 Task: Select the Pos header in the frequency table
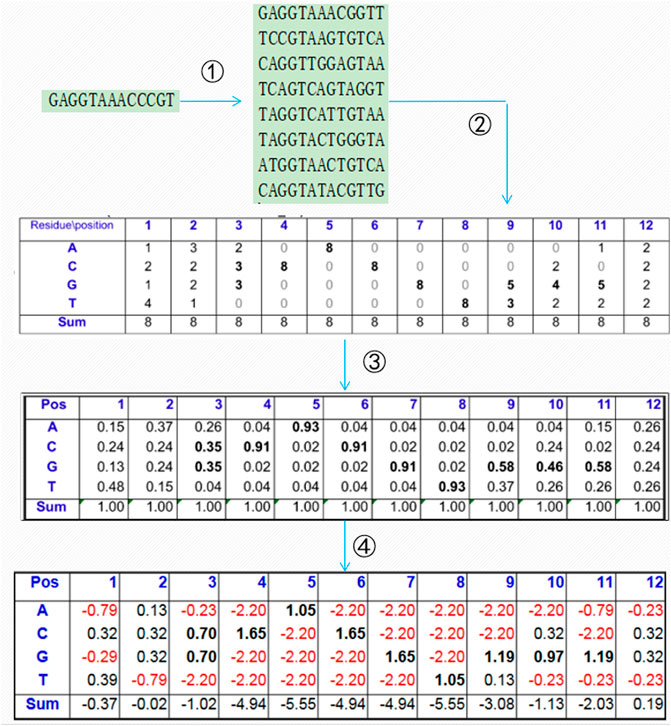[53, 404]
